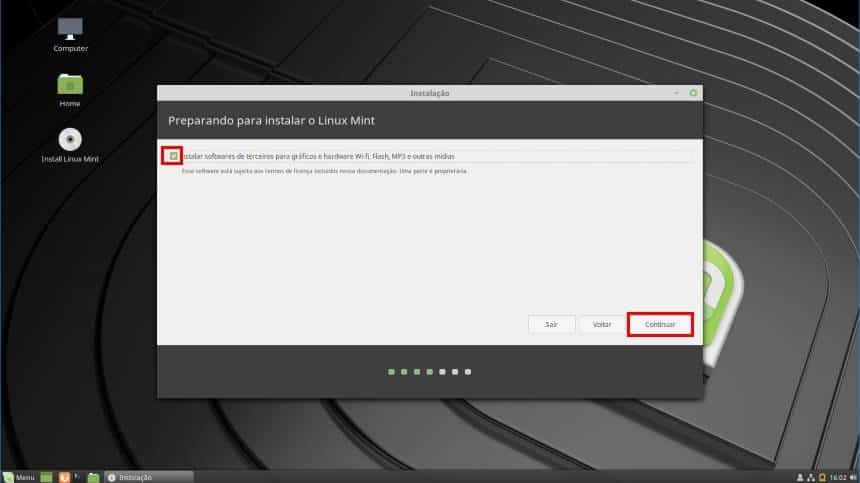
Task: Launch the Install Linux Mint disc icon
Action: coord(70,145)
